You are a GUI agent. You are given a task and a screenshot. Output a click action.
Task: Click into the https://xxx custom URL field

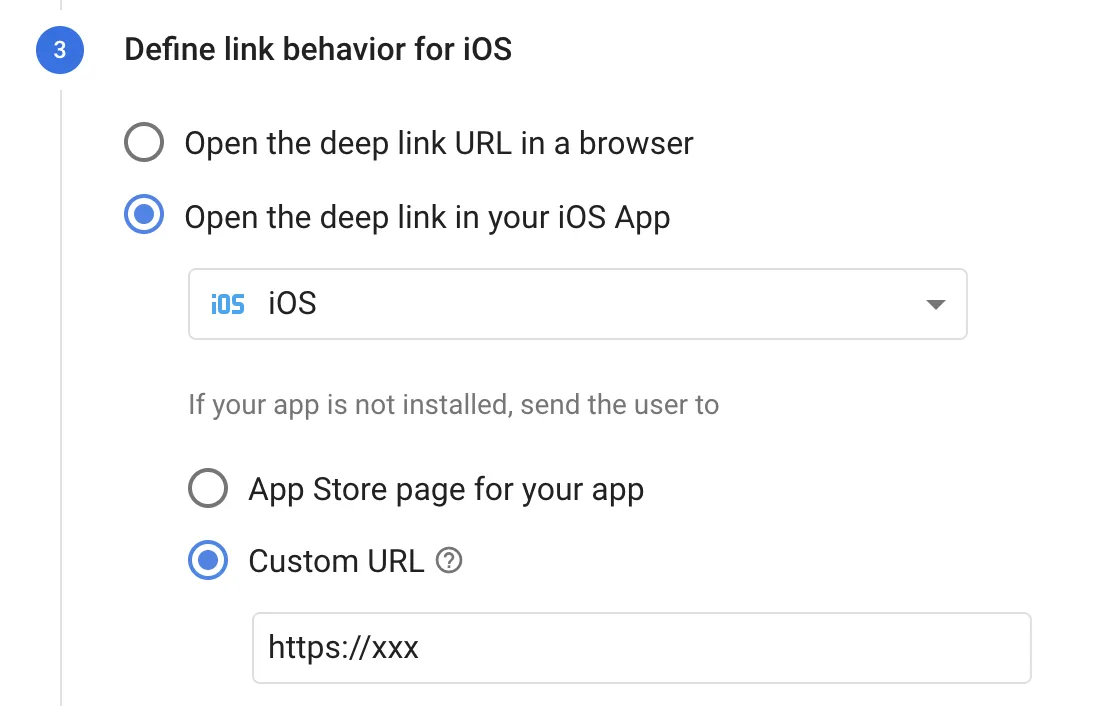tap(640, 648)
